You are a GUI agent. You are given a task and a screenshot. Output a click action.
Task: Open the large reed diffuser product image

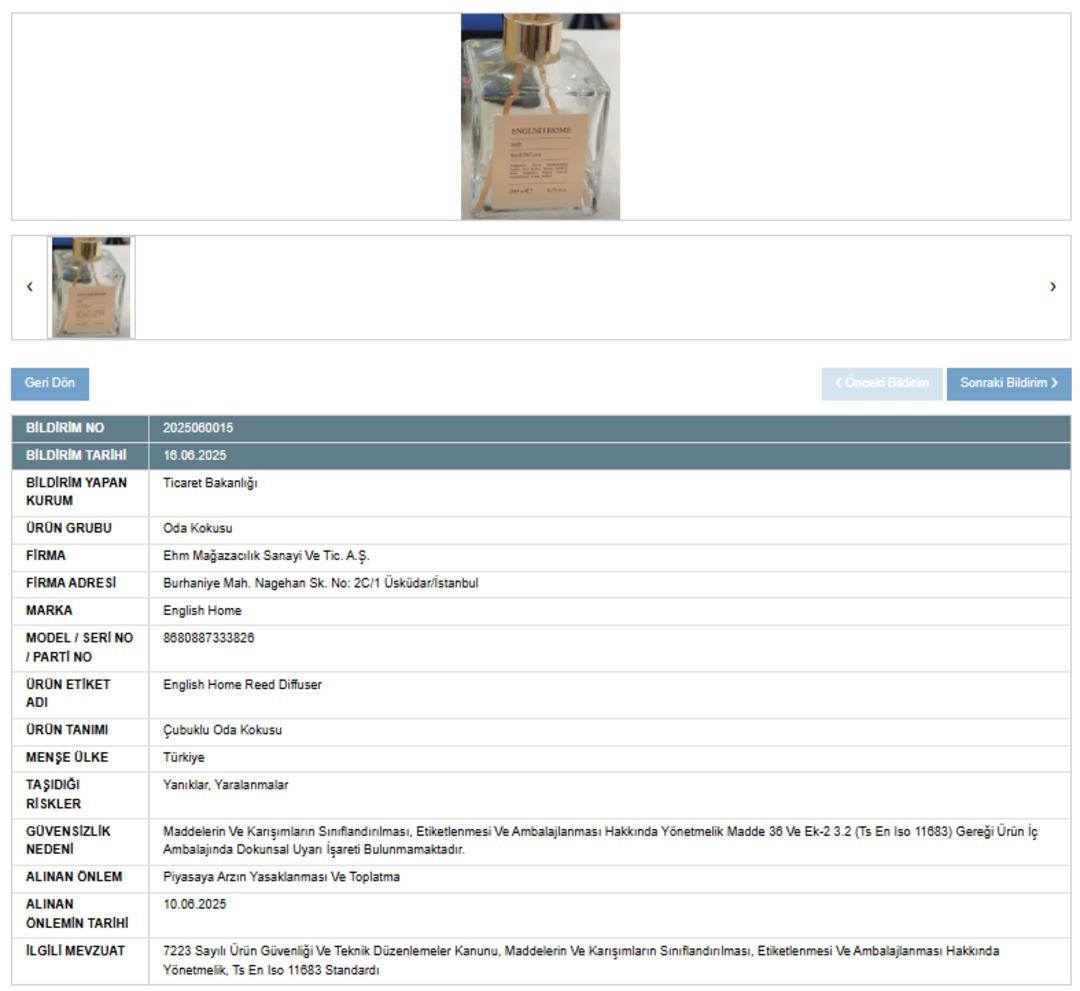coord(540,116)
